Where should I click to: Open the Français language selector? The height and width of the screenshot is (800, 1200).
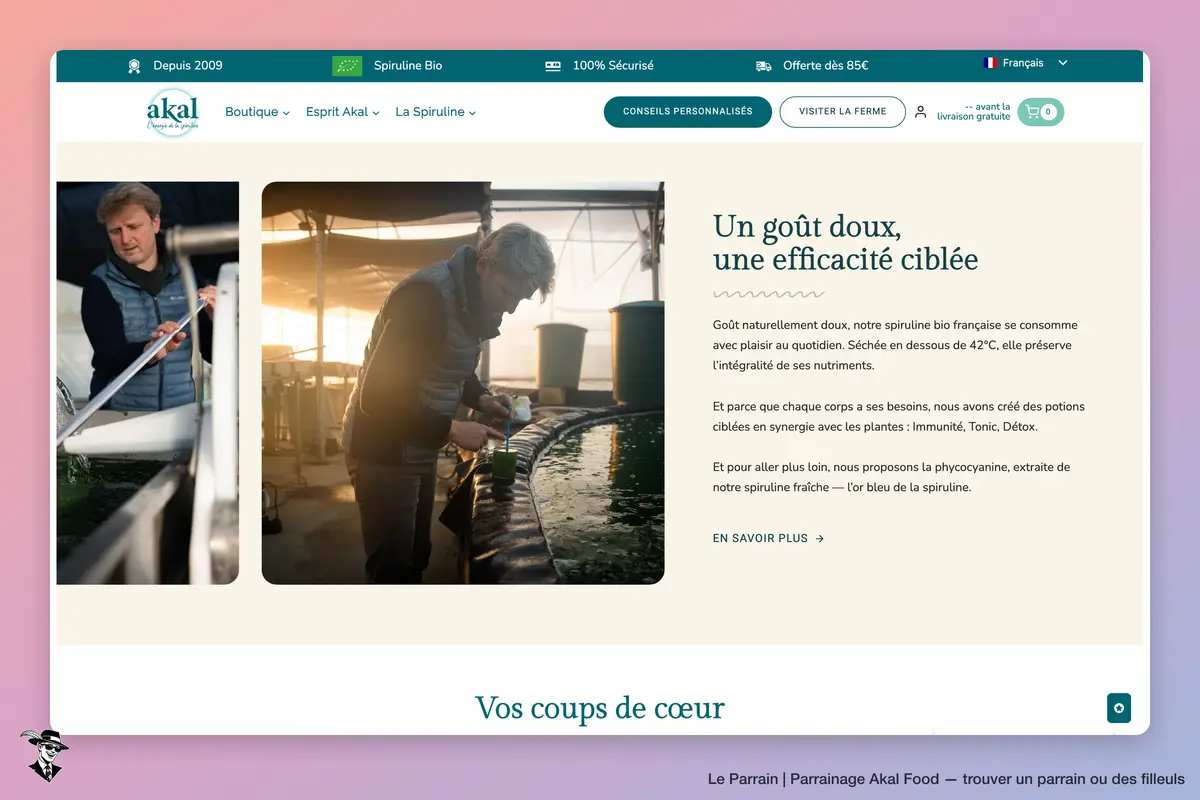[1026, 63]
